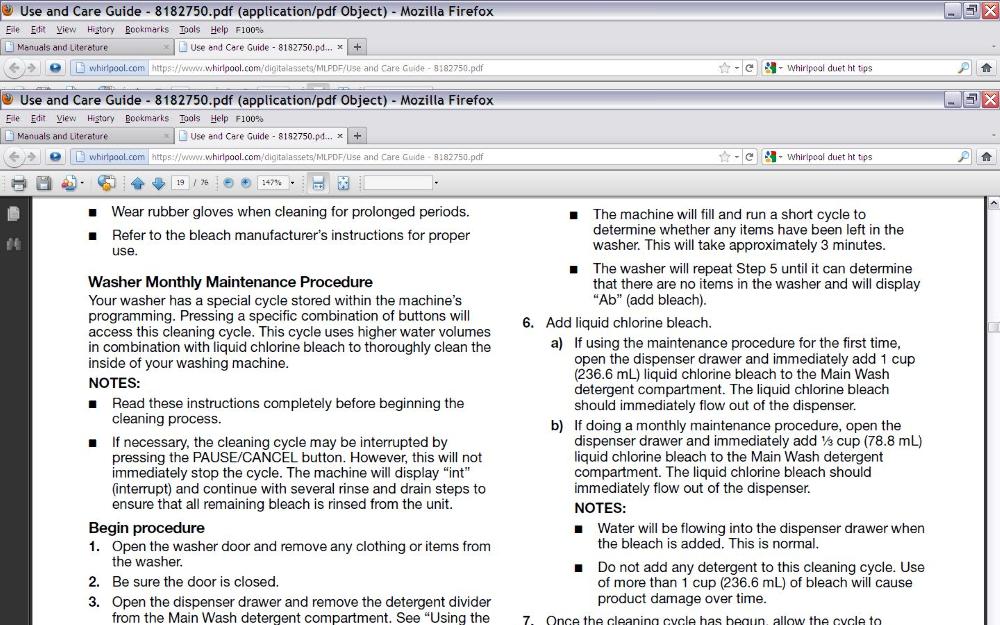Viewport: 1000px width, 625px height.
Task: Click the PDF scrollbar up arrow
Action: point(994,203)
